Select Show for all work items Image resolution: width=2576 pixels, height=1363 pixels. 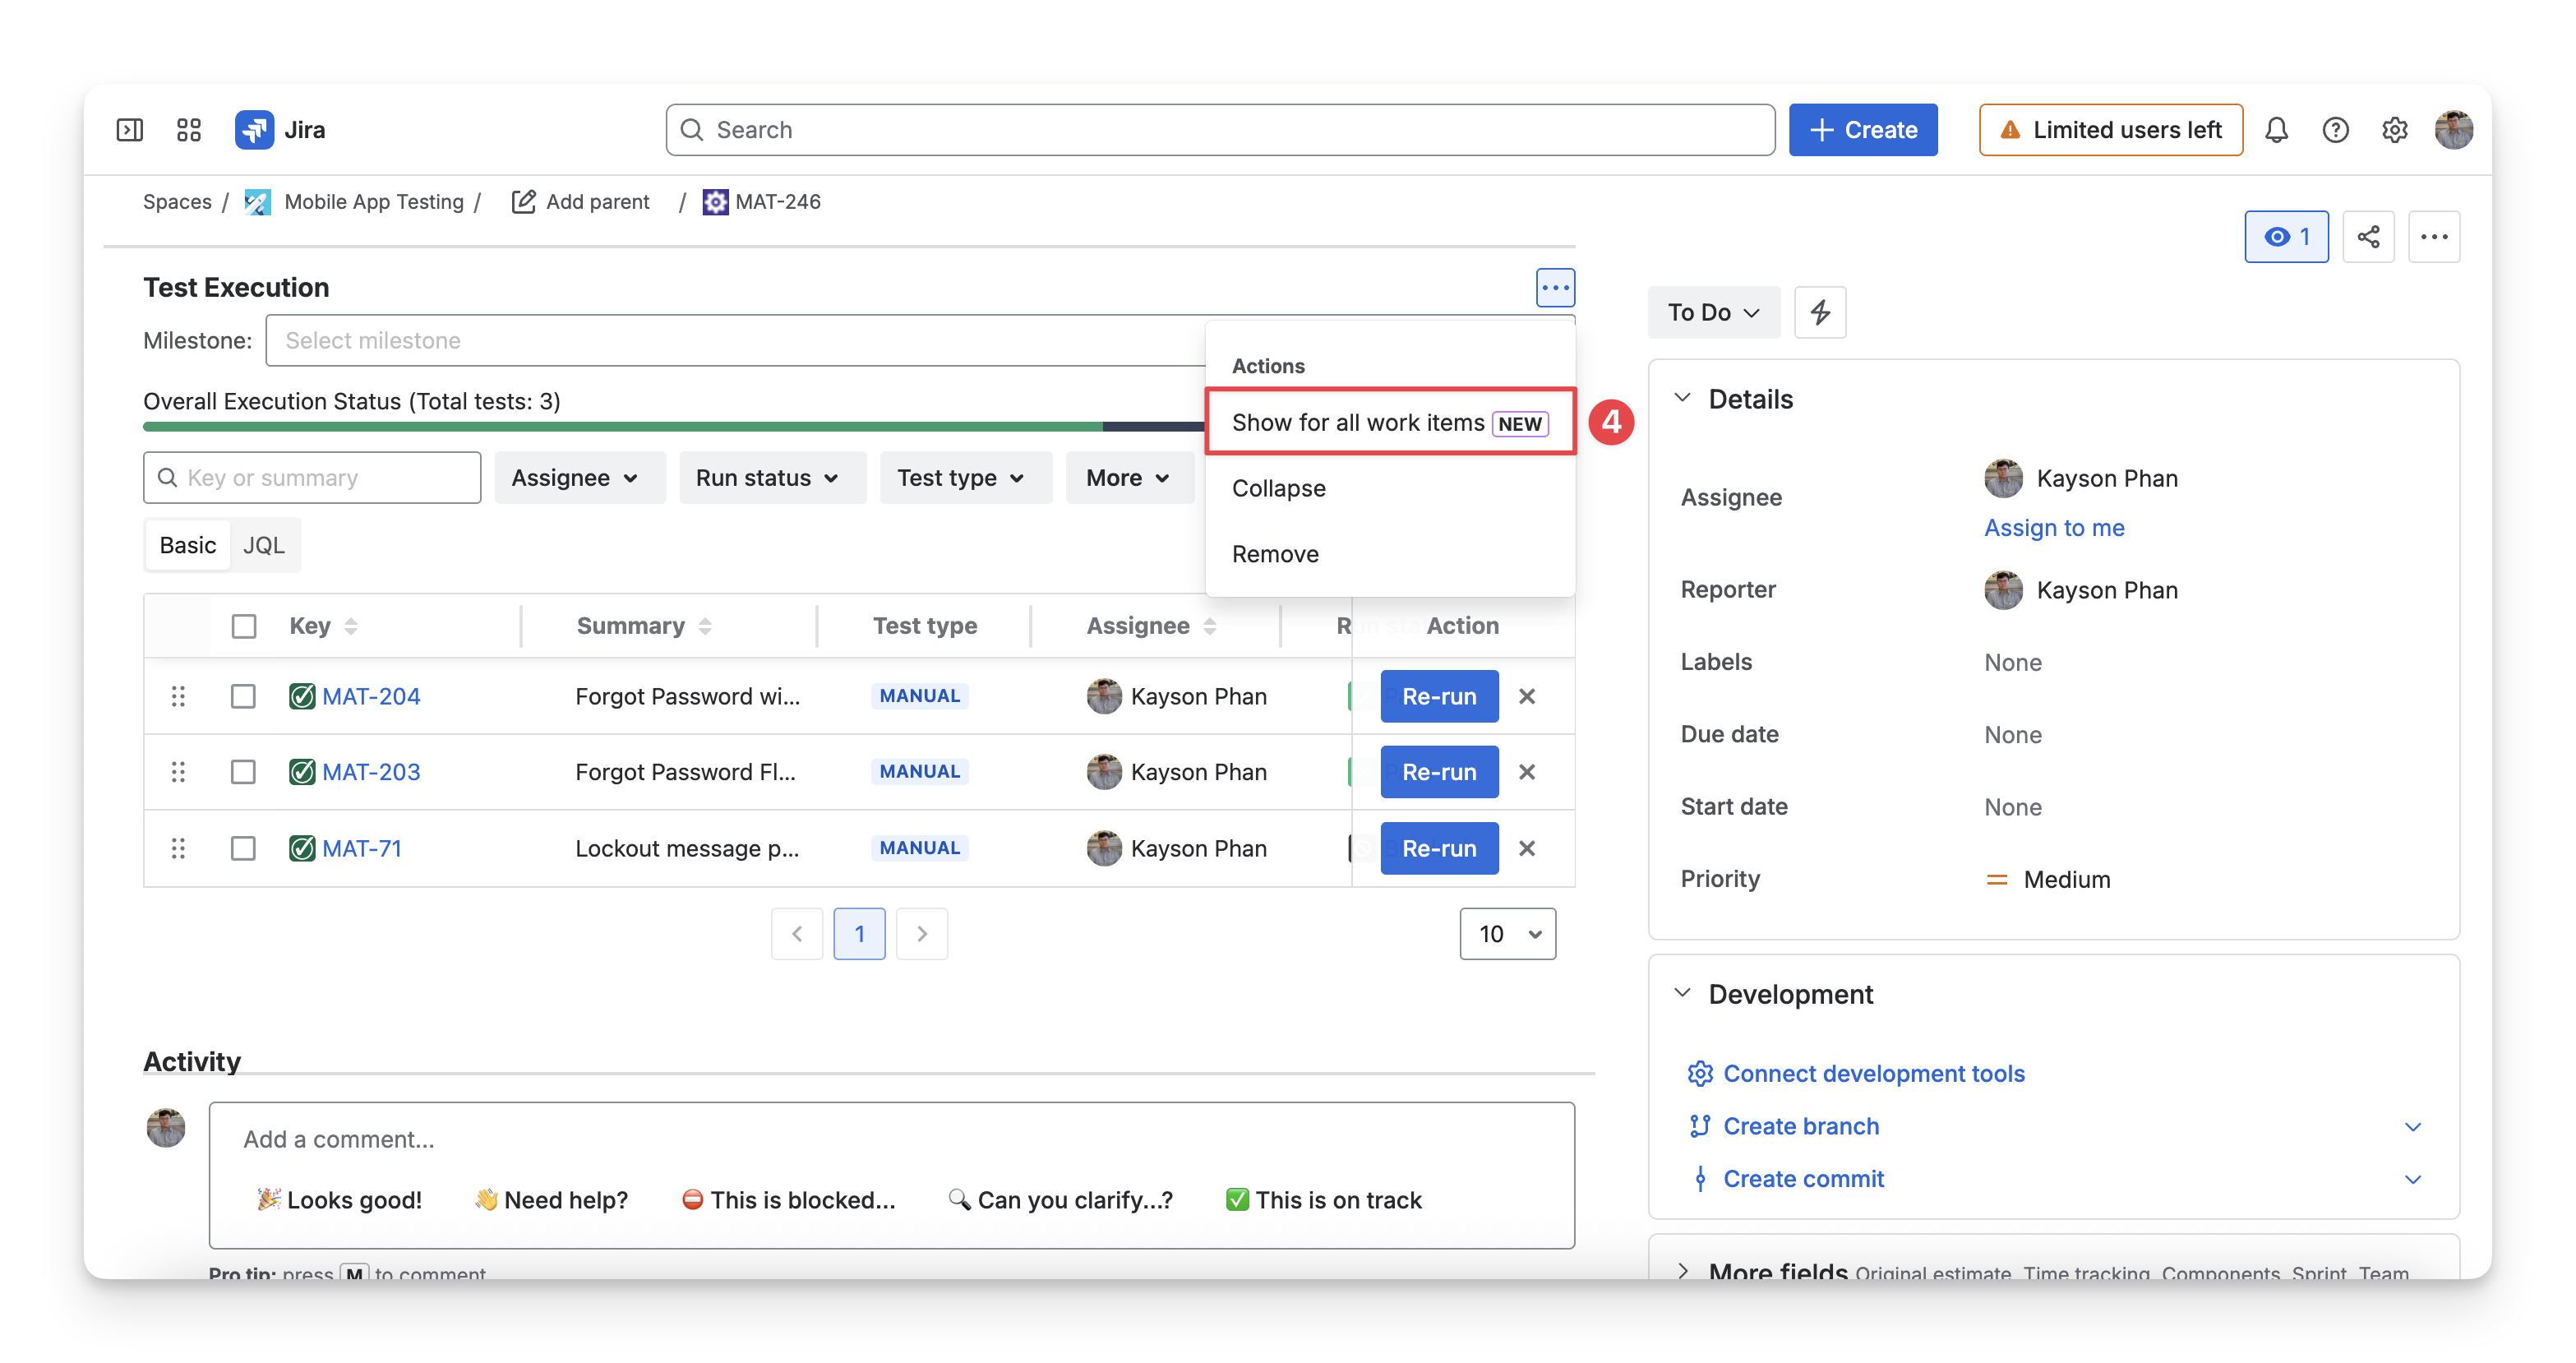(x=1390, y=422)
